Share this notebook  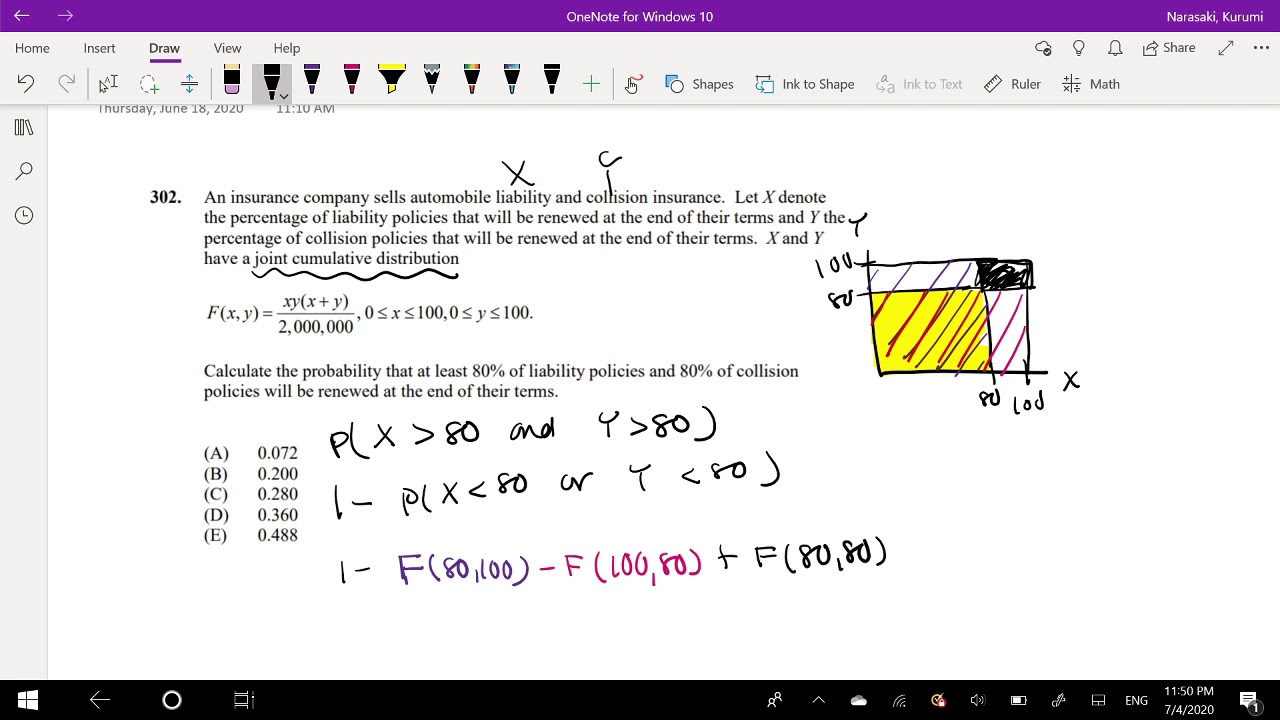pyautogui.click(x=1169, y=48)
